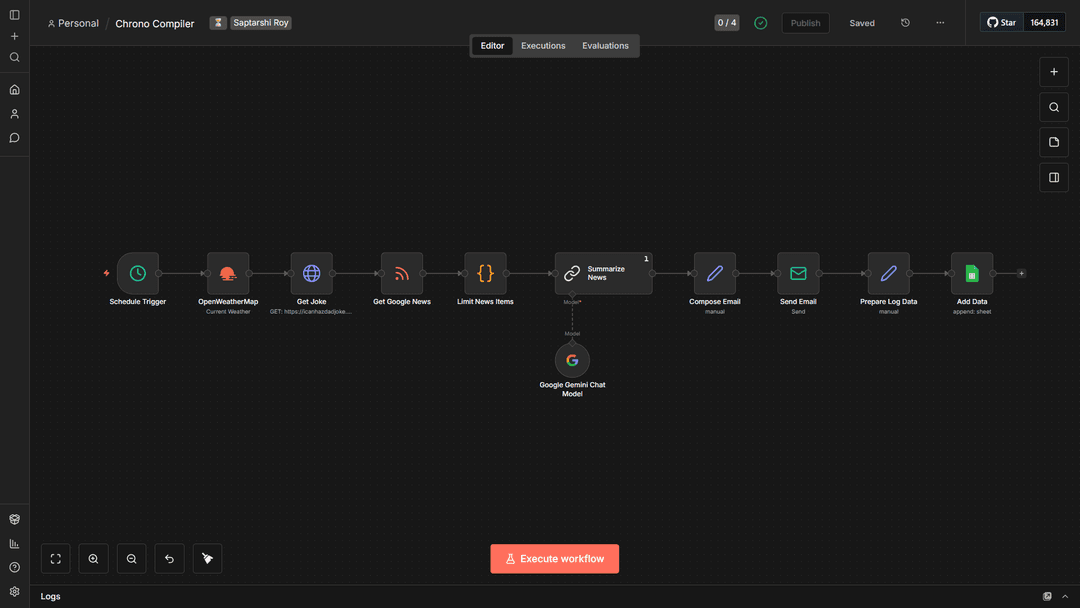Select the Schedule Trigger node
This screenshot has height=608, width=1080.
pyautogui.click(x=137, y=273)
